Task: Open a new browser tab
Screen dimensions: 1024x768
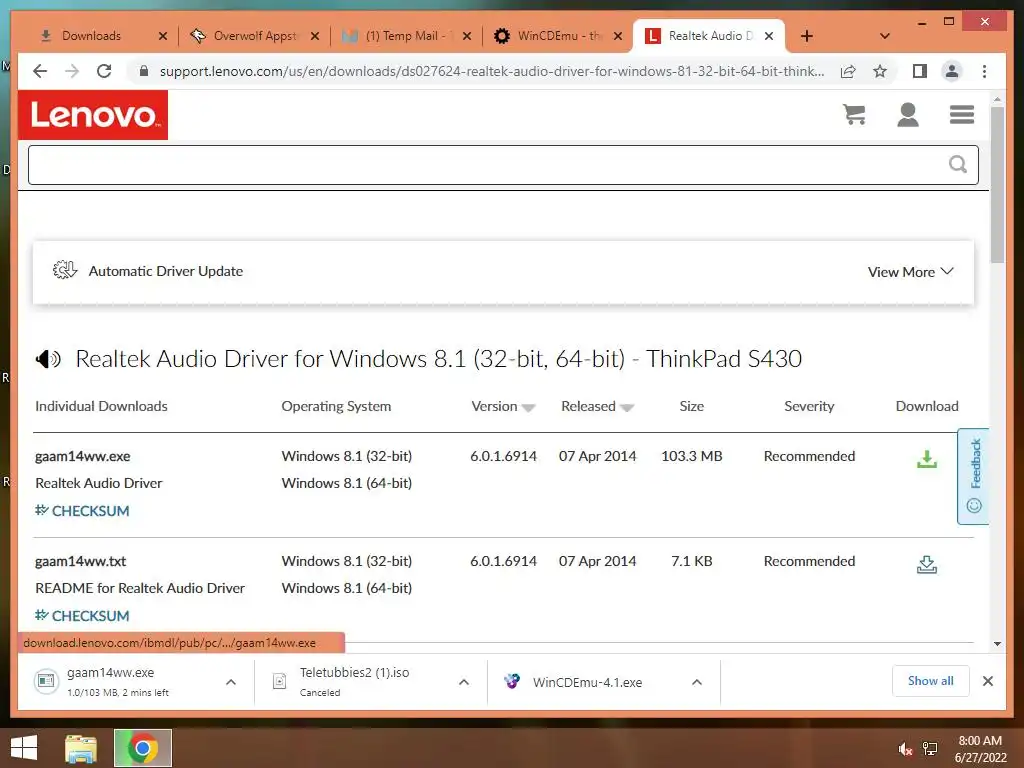Action: (x=807, y=36)
